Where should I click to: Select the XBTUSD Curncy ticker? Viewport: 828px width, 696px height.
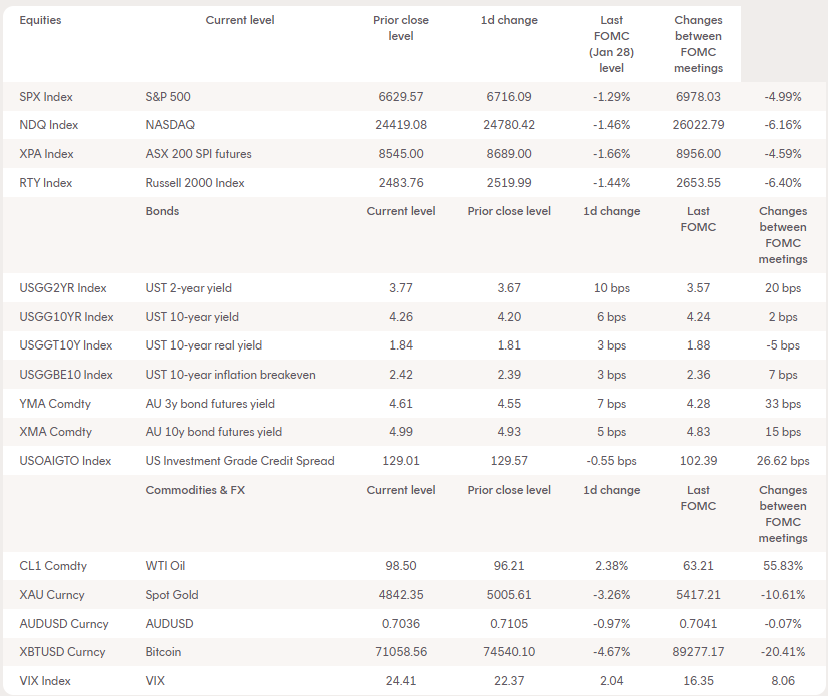coord(62,653)
